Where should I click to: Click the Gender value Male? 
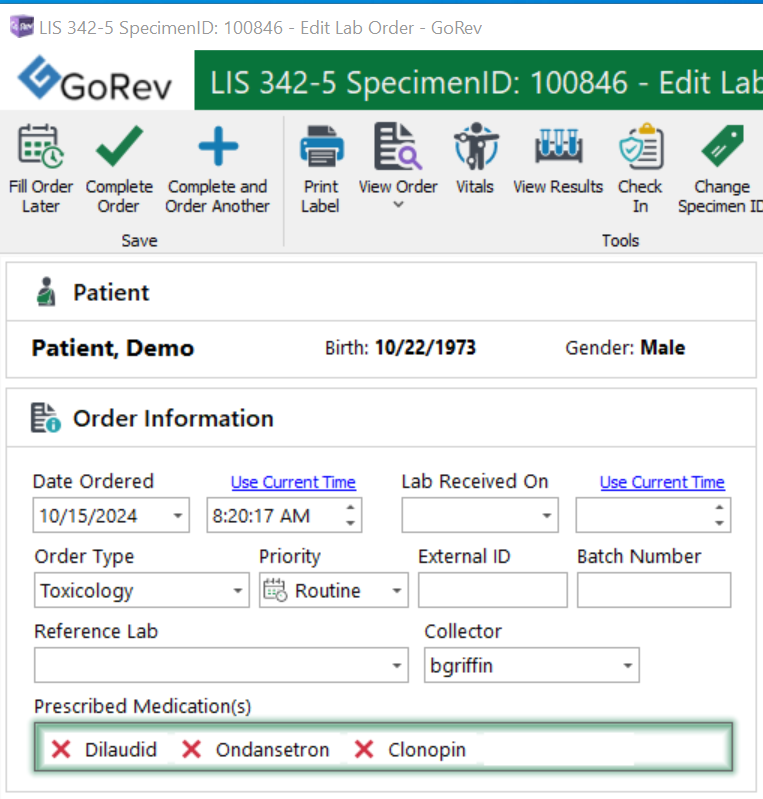point(663,348)
